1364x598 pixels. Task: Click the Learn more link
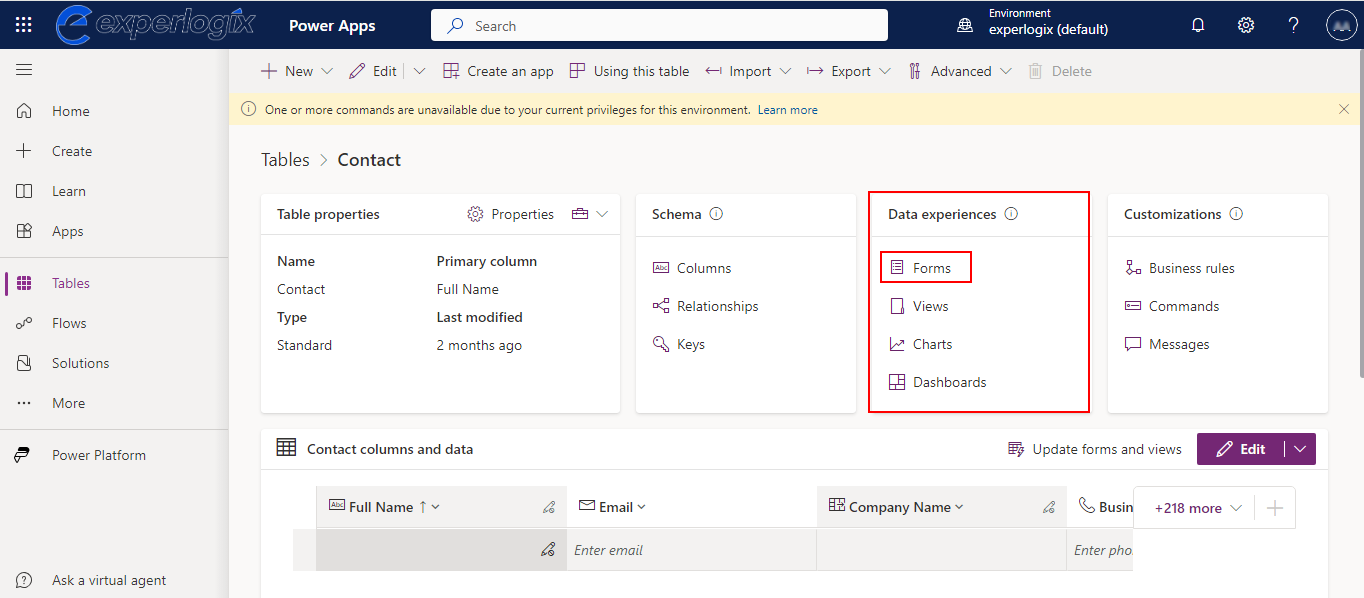click(788, 110)
